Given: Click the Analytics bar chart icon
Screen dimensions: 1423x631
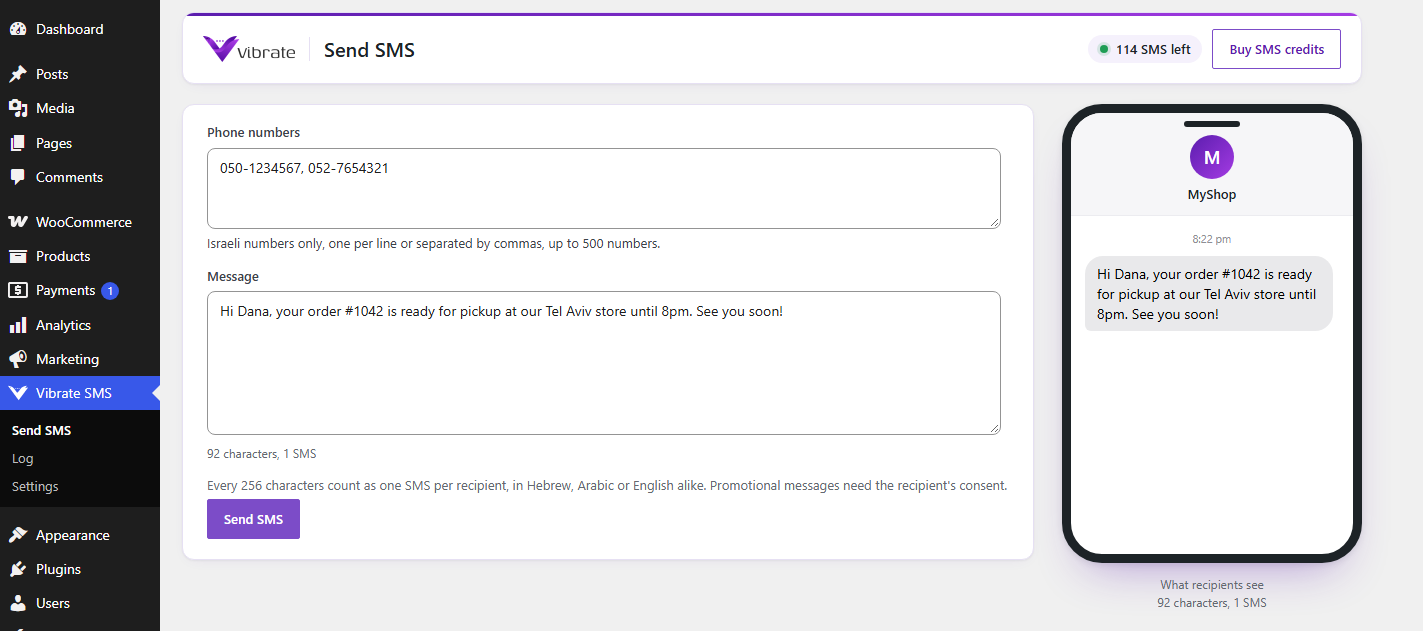Looking at the screenshot, I should pos(18,325).
